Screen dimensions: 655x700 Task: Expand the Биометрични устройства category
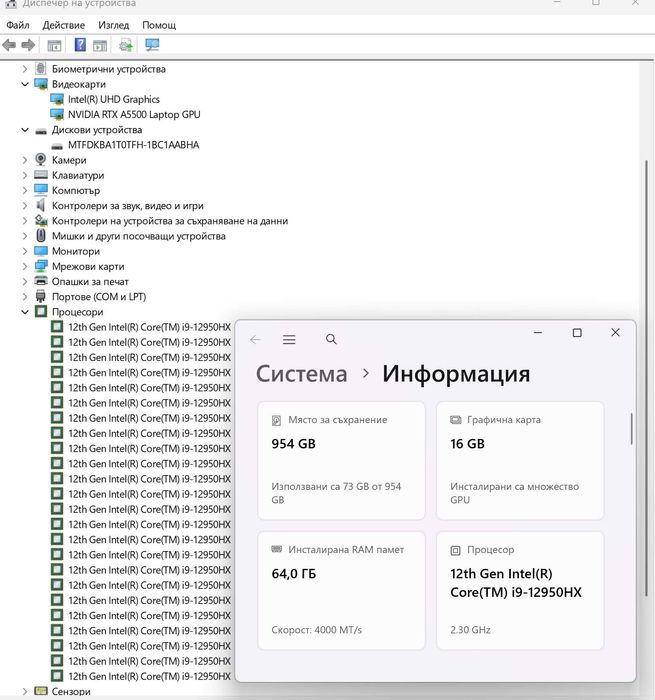click(25, 69)
